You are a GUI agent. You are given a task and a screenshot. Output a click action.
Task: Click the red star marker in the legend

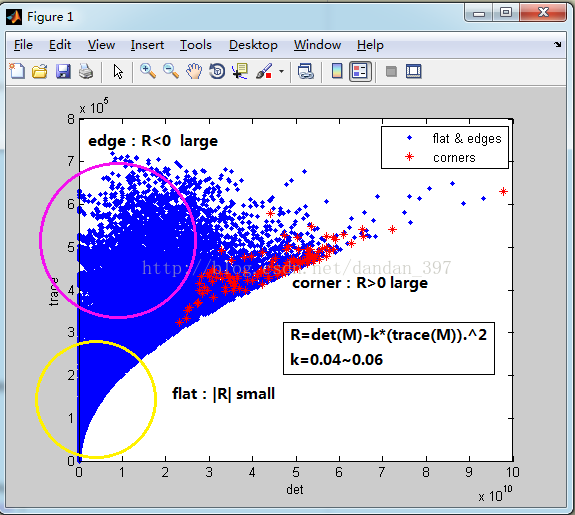(409, 157)
